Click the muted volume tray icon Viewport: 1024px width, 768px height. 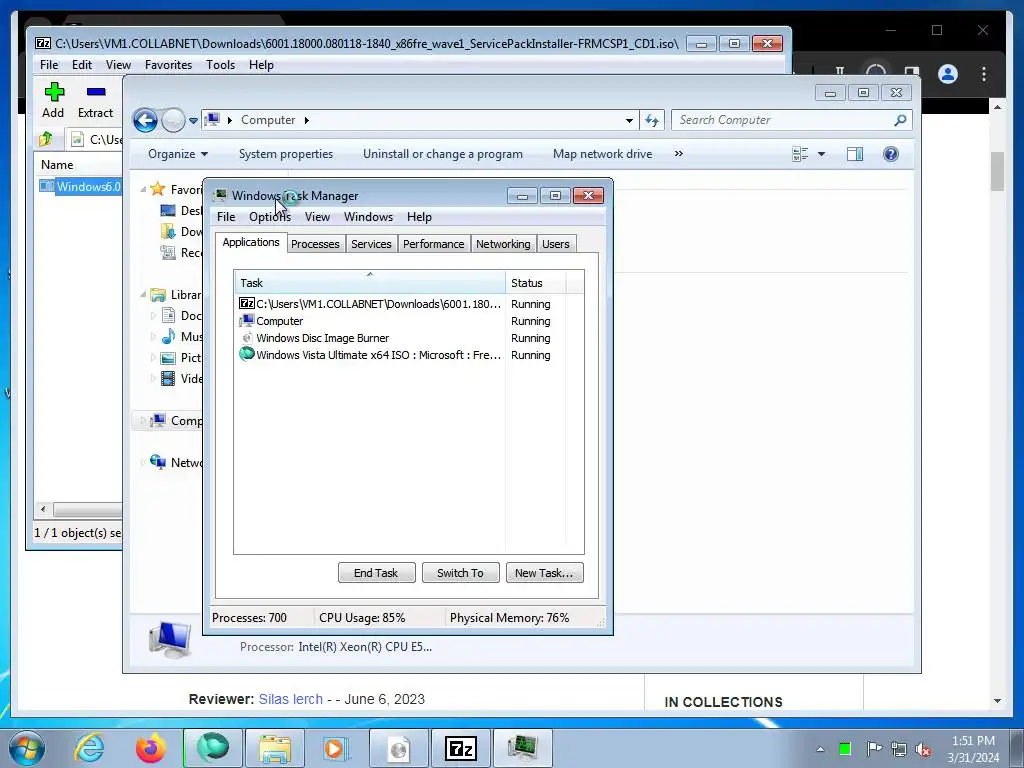(x=923, y=749)
